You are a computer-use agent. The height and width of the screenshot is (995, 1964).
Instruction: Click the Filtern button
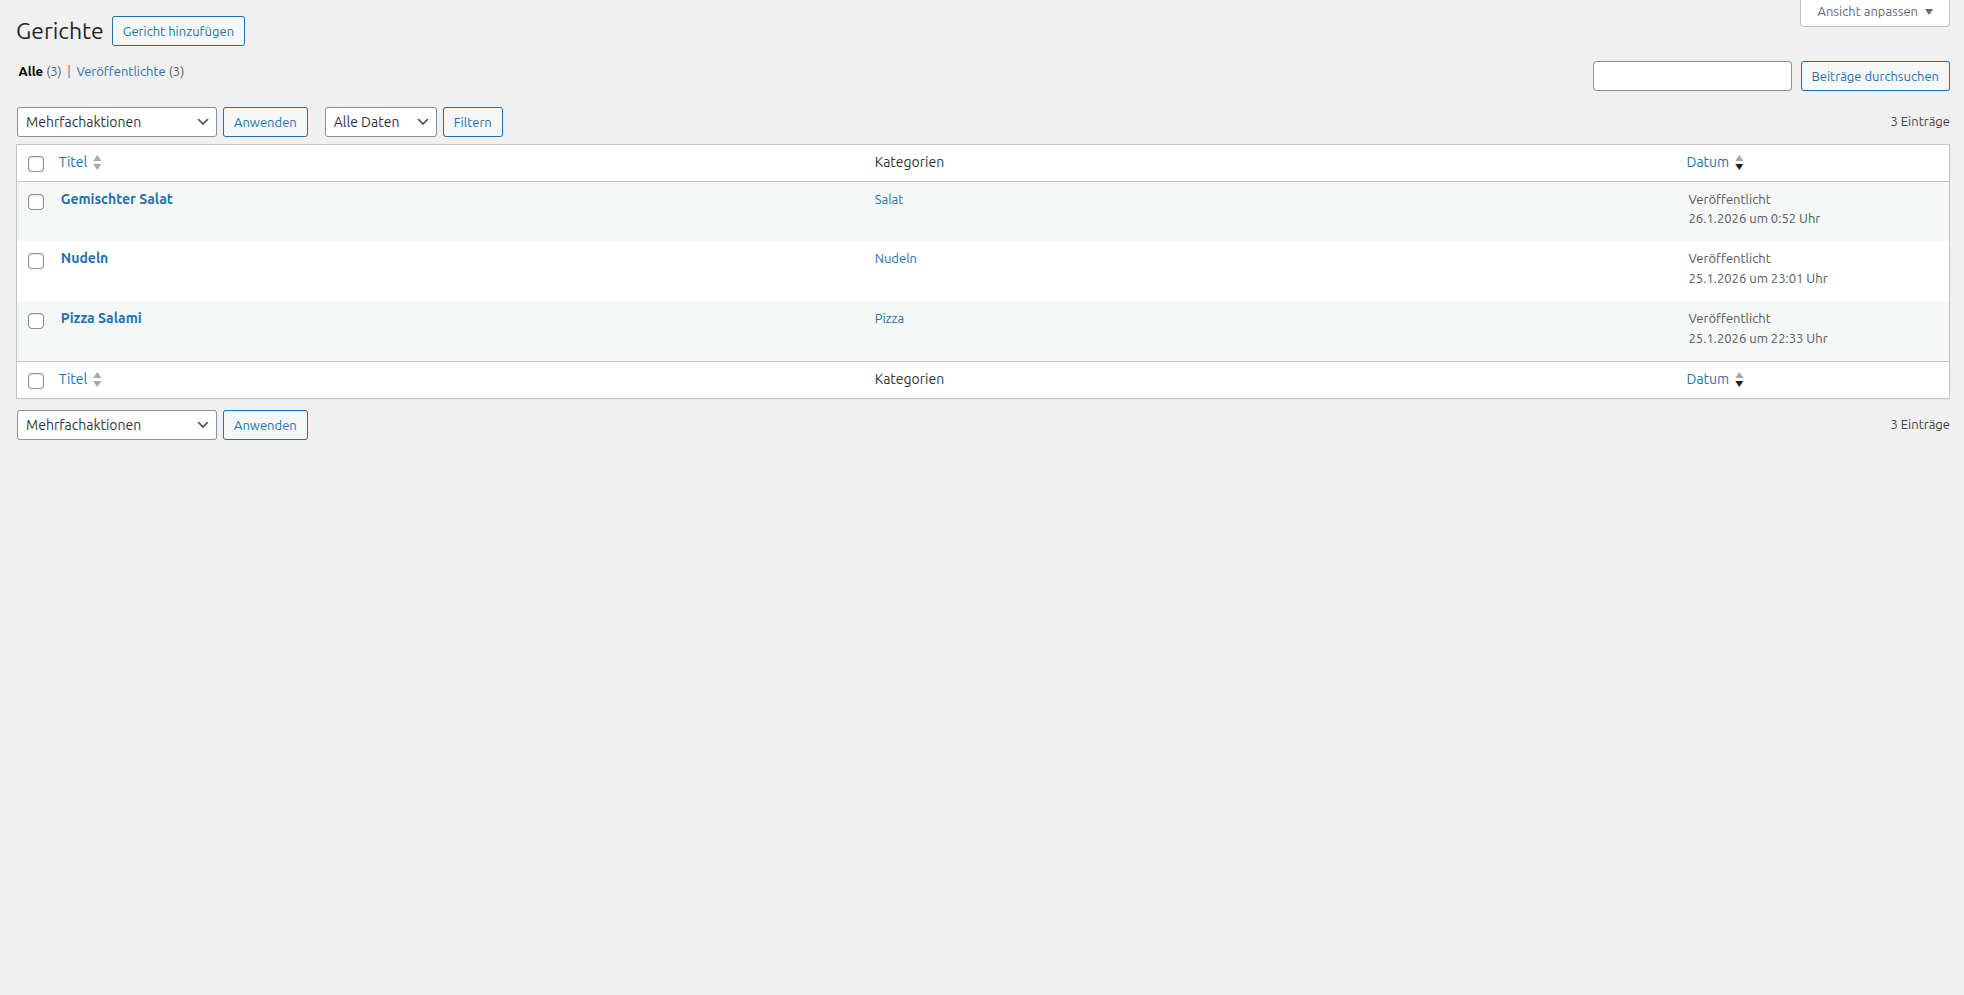click(472, 122)
